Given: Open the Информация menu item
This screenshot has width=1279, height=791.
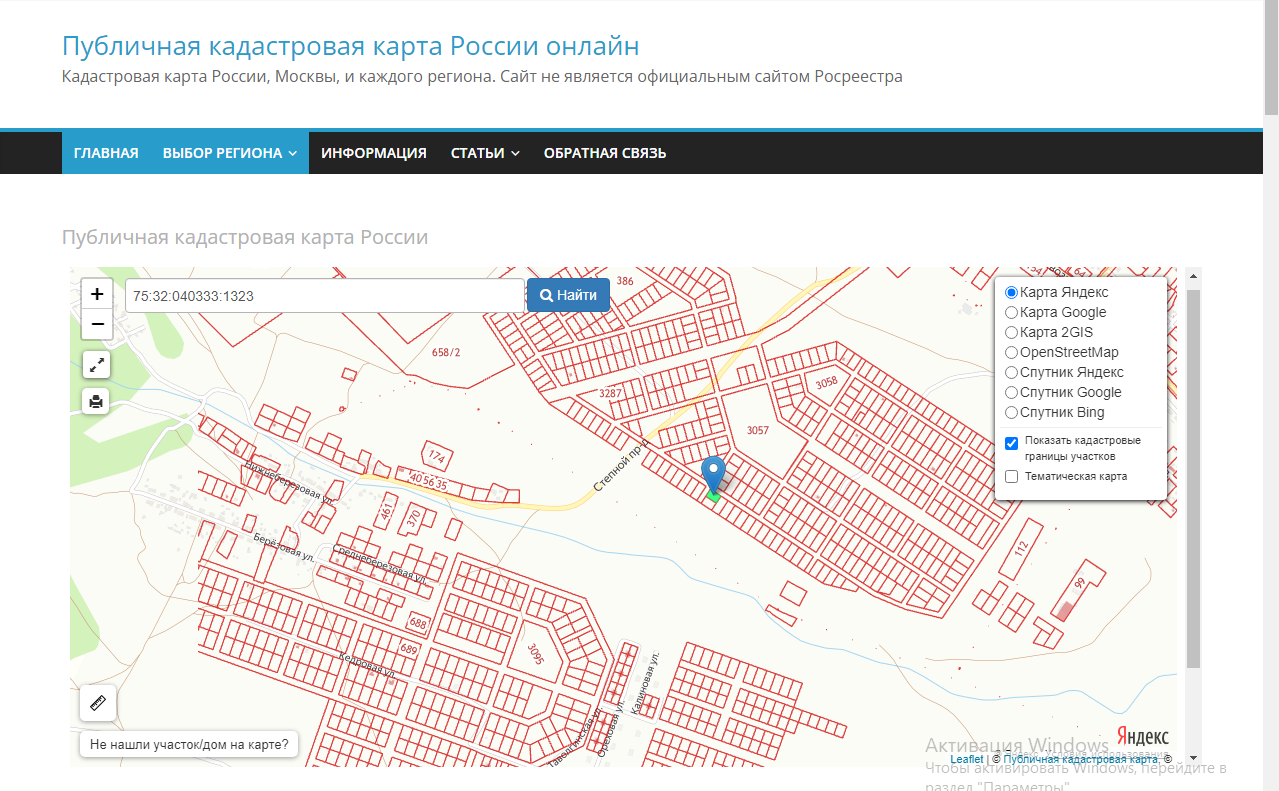Looking at the screenshot, I should pyautogui.click(x=374, y=153).
